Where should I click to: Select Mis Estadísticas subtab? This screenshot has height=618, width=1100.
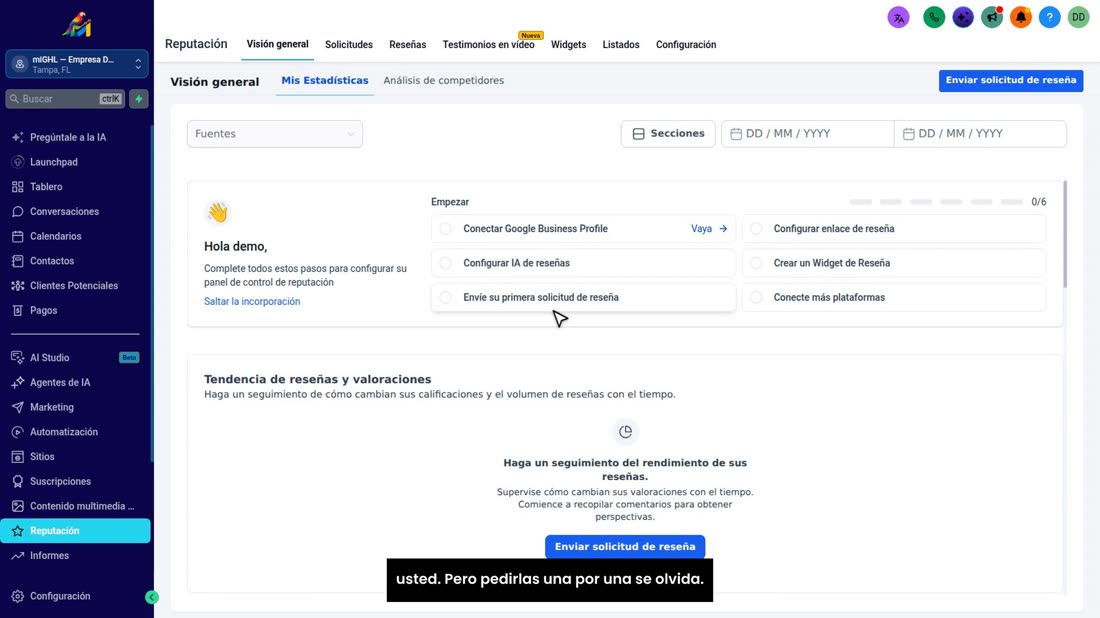coord(325,81)
